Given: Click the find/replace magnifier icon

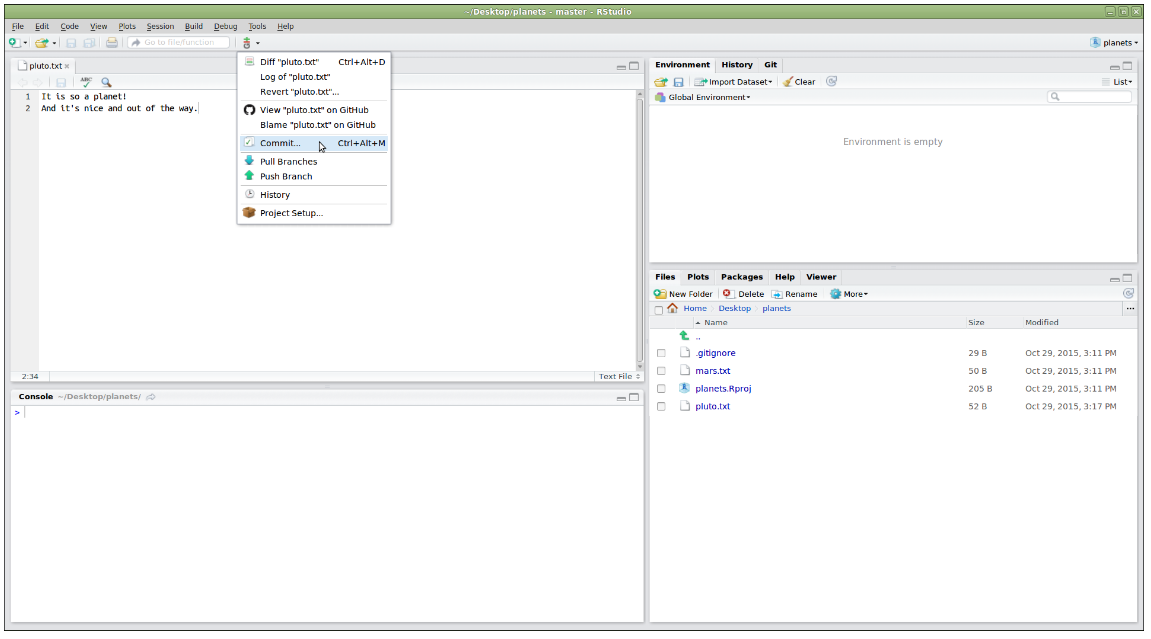Looking at the screenshot, I should [x=106, y=82].
